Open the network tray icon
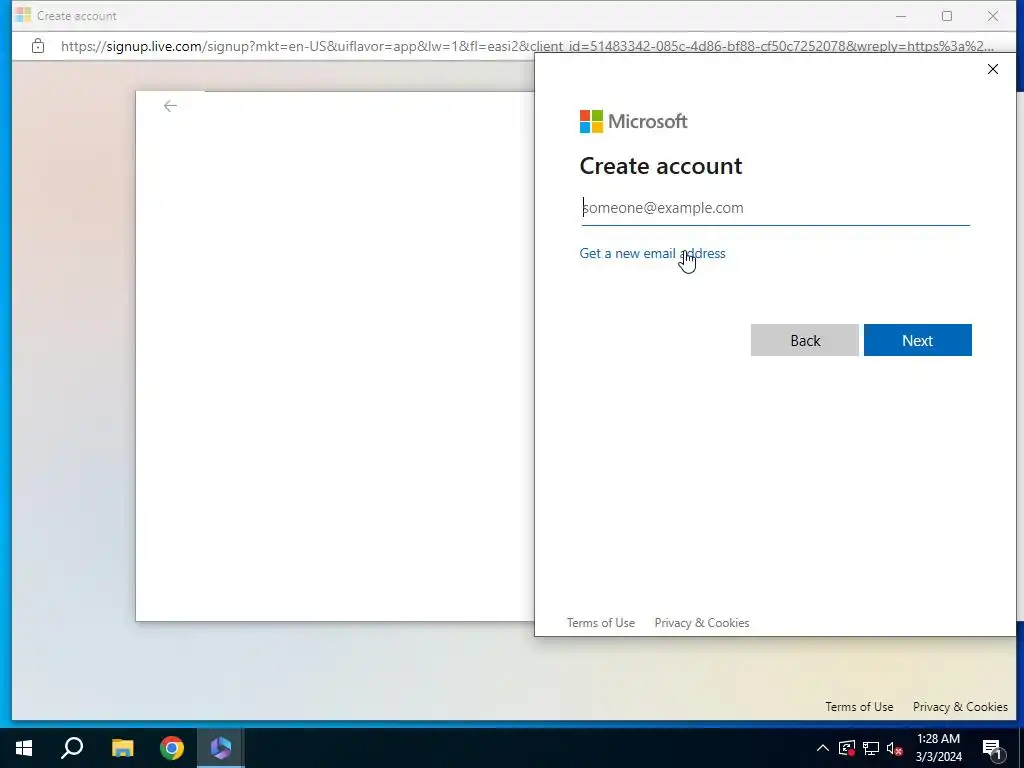Viewport: 1024px width, 768px height. [x=871, y=748]
